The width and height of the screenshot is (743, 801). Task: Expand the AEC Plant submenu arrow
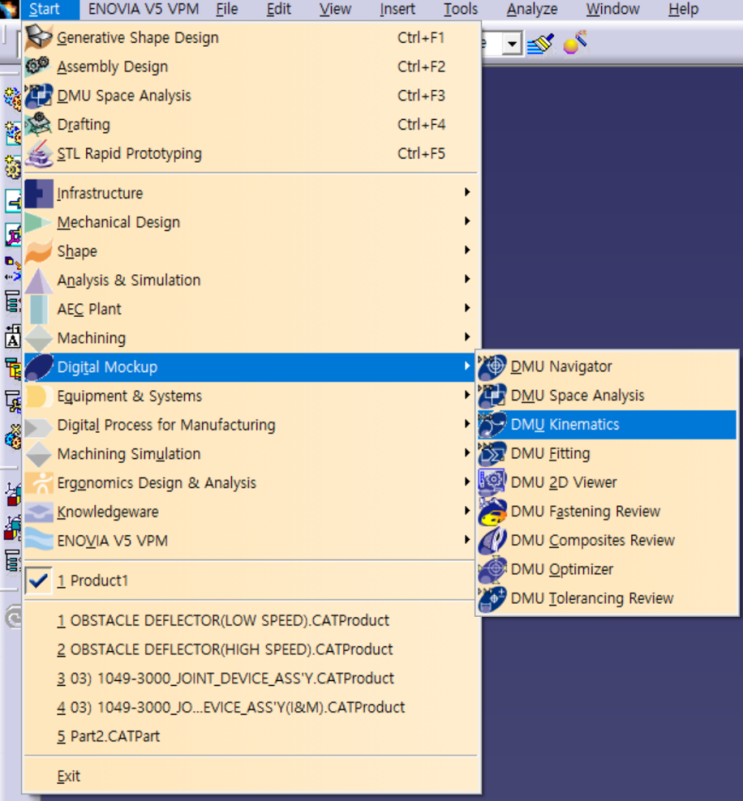point(467,308)
